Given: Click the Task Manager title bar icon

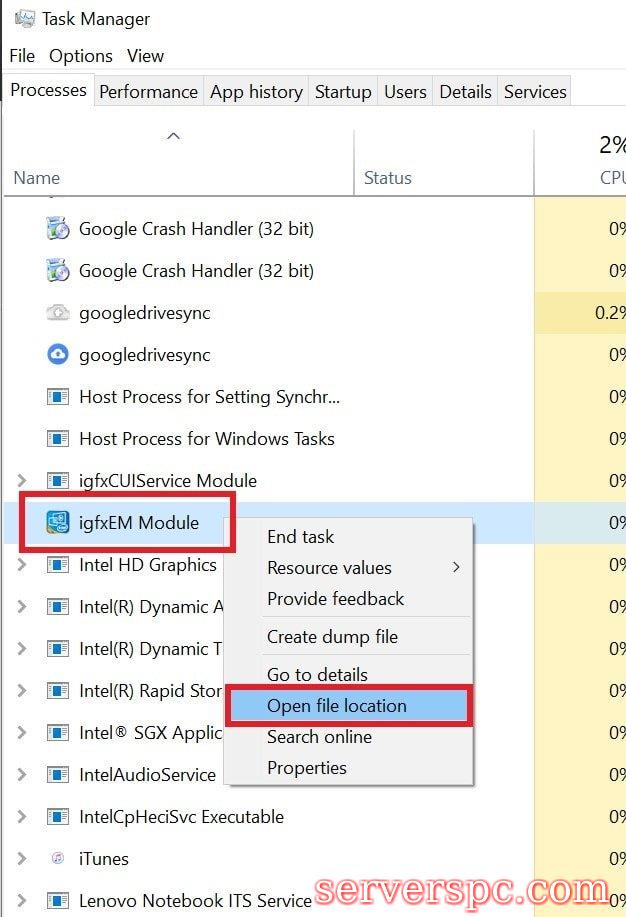Looking at the screenshot, I should [x=25, y=19].
